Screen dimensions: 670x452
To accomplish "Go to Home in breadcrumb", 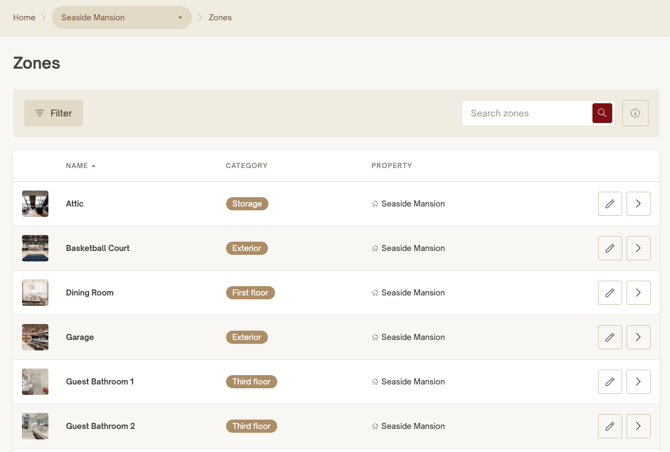I will [24, 17].
